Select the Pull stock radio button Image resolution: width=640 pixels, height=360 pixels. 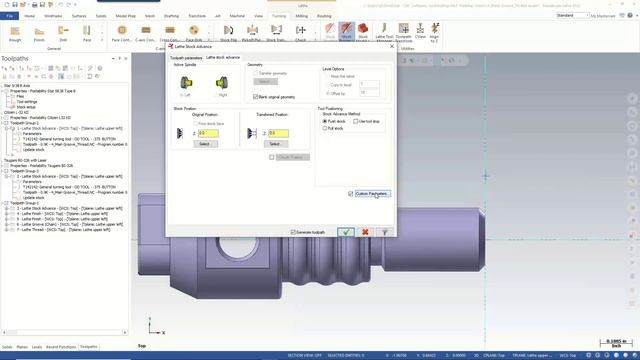coord(325,128)
